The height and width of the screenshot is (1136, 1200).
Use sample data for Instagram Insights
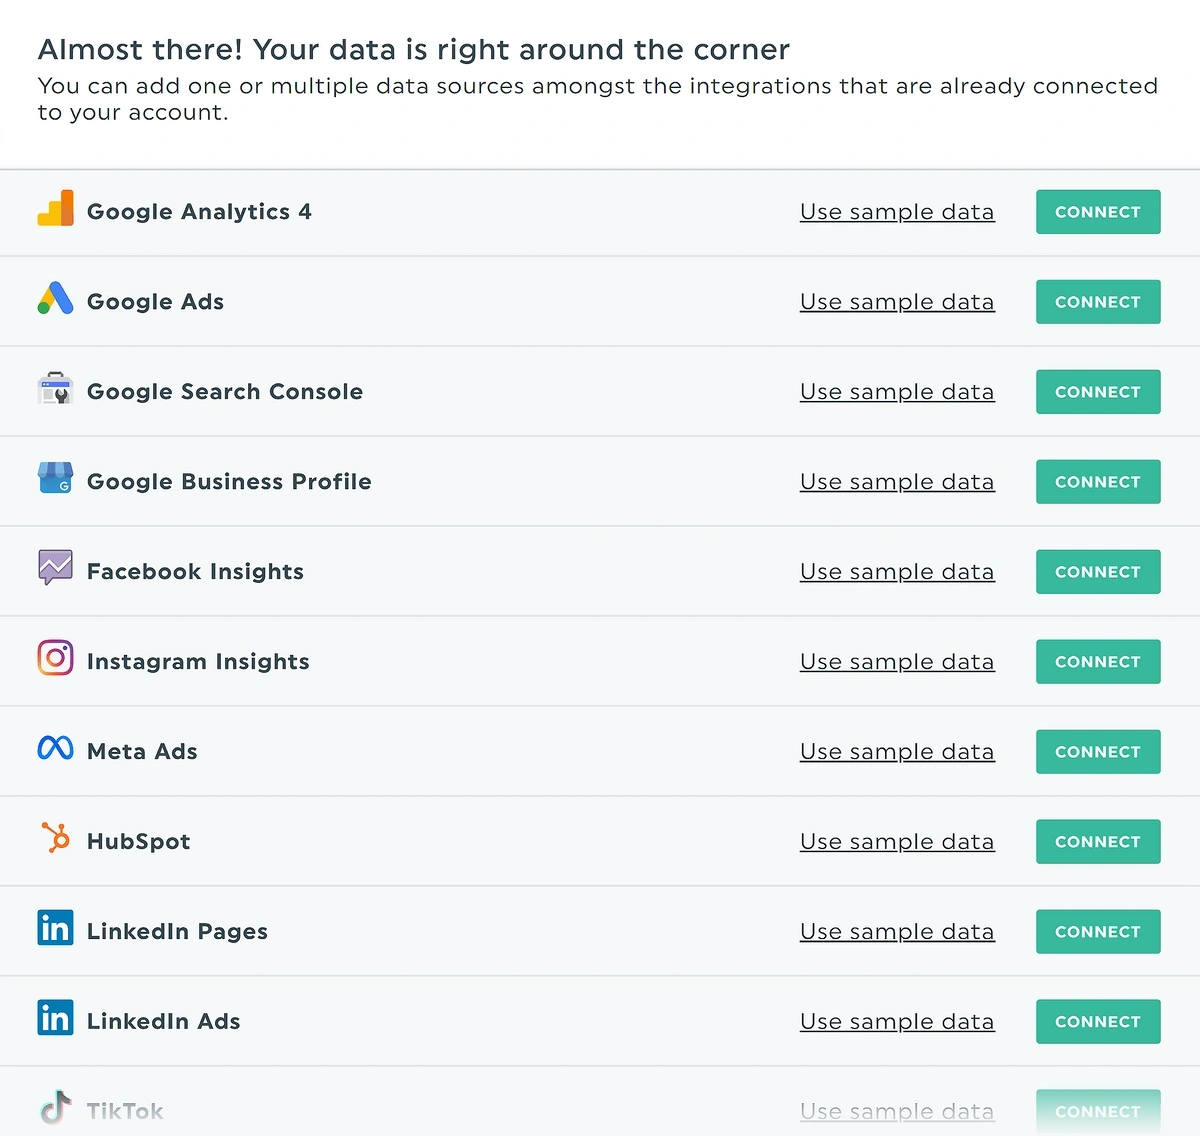tap(896, 661)
